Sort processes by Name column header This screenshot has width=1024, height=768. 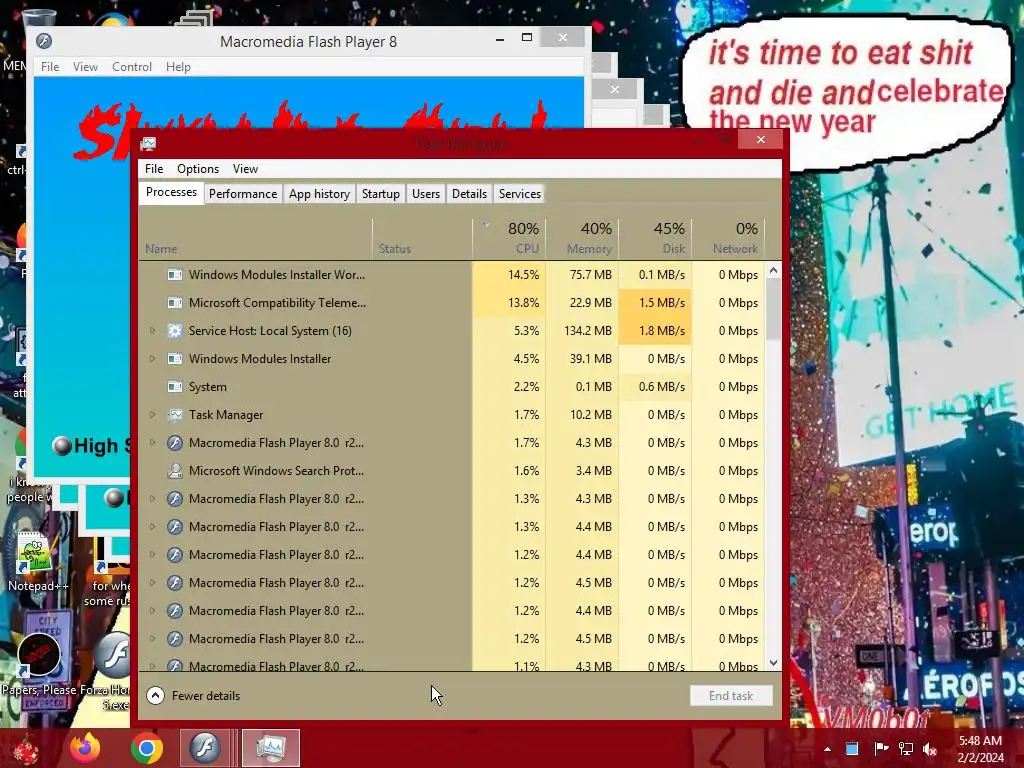[255, 238]
